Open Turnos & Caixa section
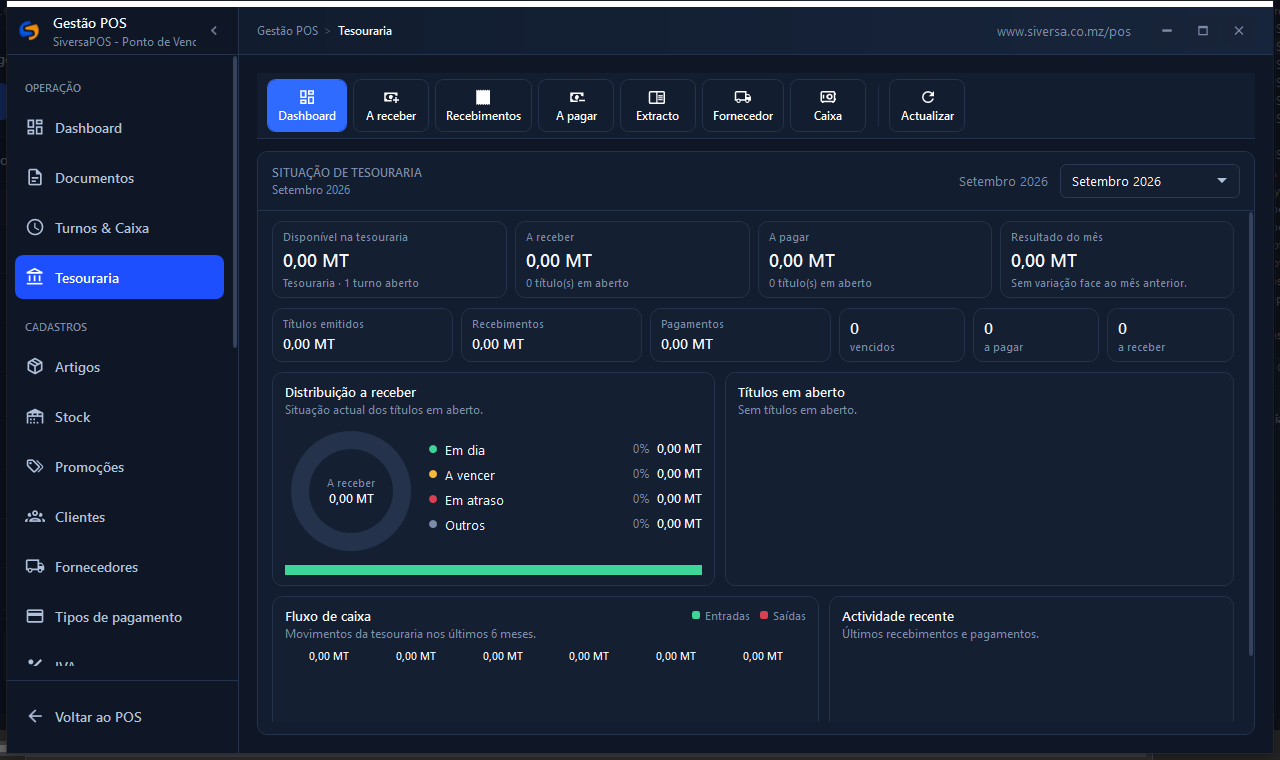This screenshot has width=1280, height=760. [119, 228]
